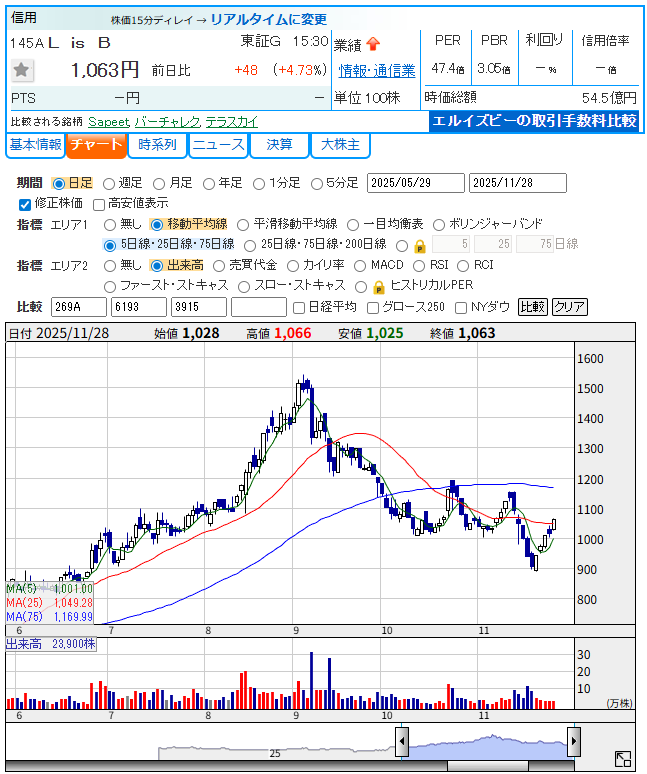The image size is (647, 774).
Task: Enable 高安値表示 checkbox
Action: point(99,204)
